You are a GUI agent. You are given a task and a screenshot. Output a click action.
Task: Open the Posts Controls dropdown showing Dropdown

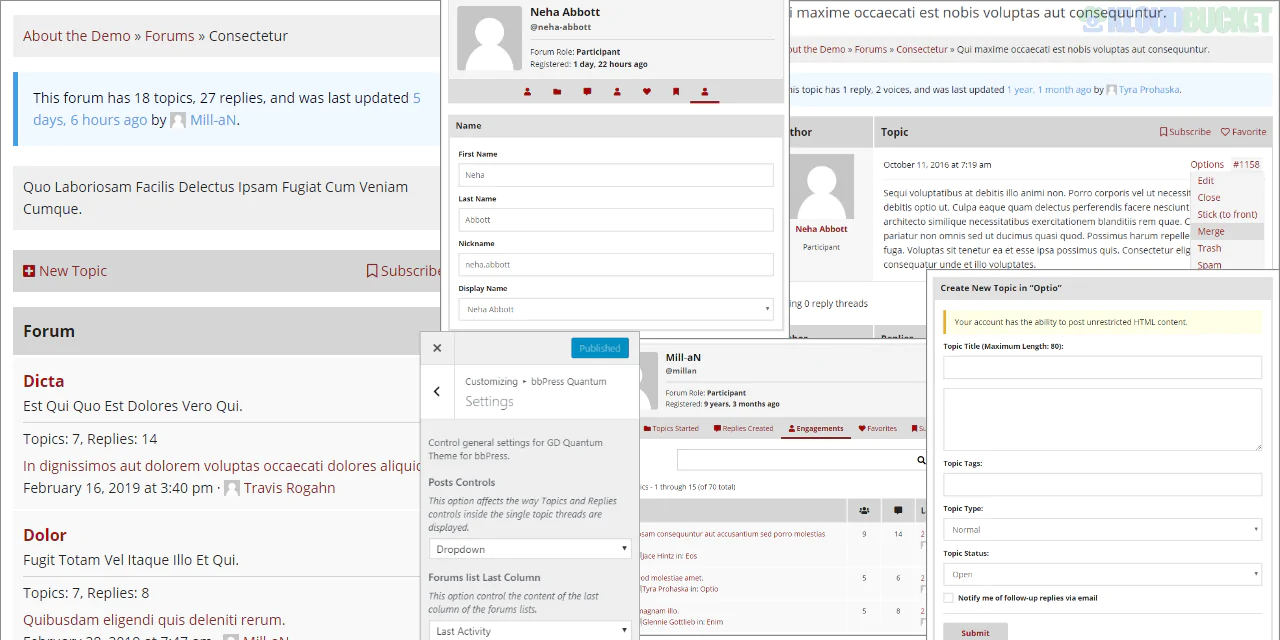click(530, 548)
